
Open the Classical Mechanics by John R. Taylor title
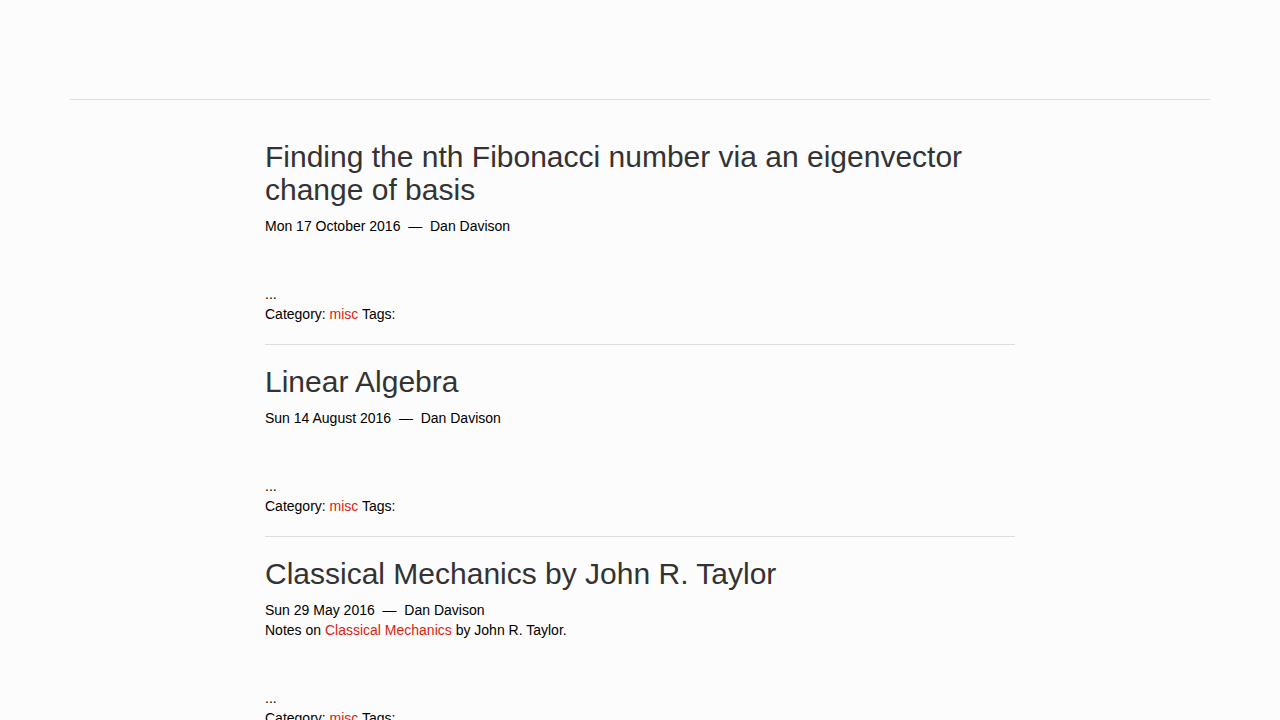click(x=520, y=574)
